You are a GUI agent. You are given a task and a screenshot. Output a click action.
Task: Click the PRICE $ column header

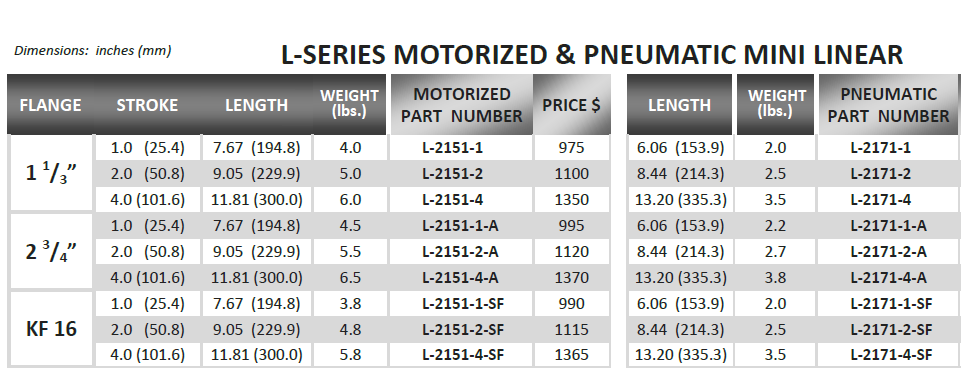click(x=571, y=105)
